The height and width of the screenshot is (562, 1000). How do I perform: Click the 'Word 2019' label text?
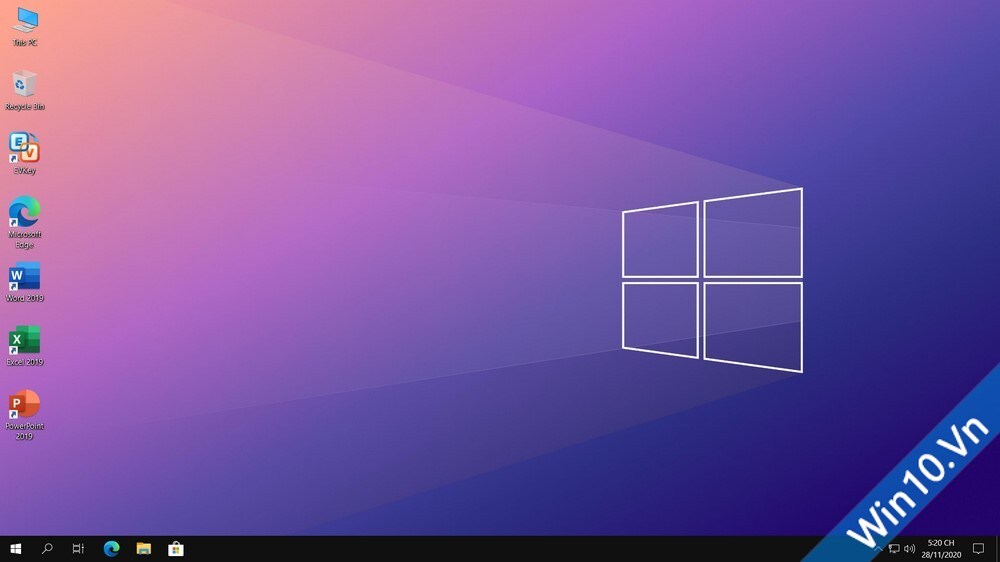click(25, 299)
